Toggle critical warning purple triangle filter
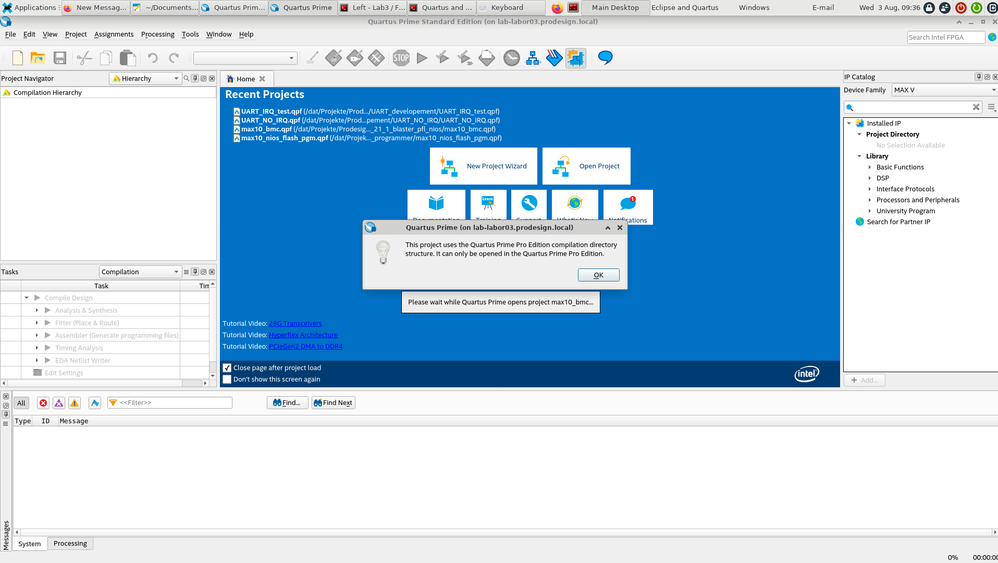The width and height of the screenshot is (998, 563). (59, 403)
